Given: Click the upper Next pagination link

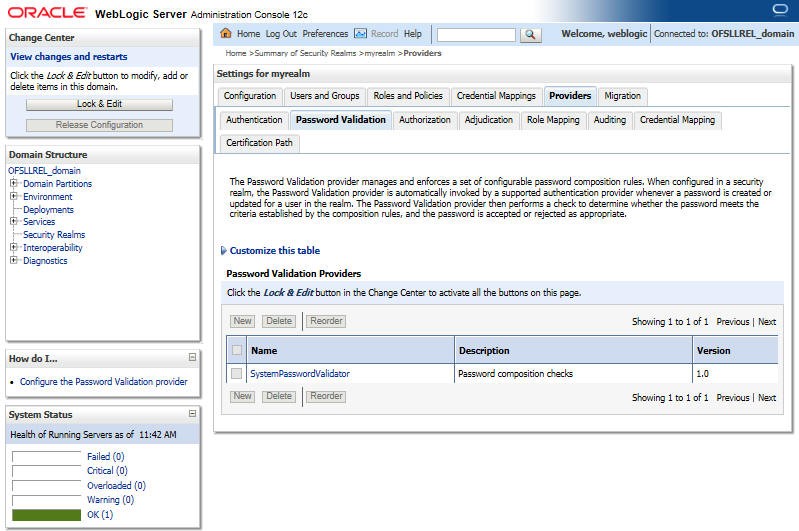Looking at the screenshot, I should click(x=767, y=322).
